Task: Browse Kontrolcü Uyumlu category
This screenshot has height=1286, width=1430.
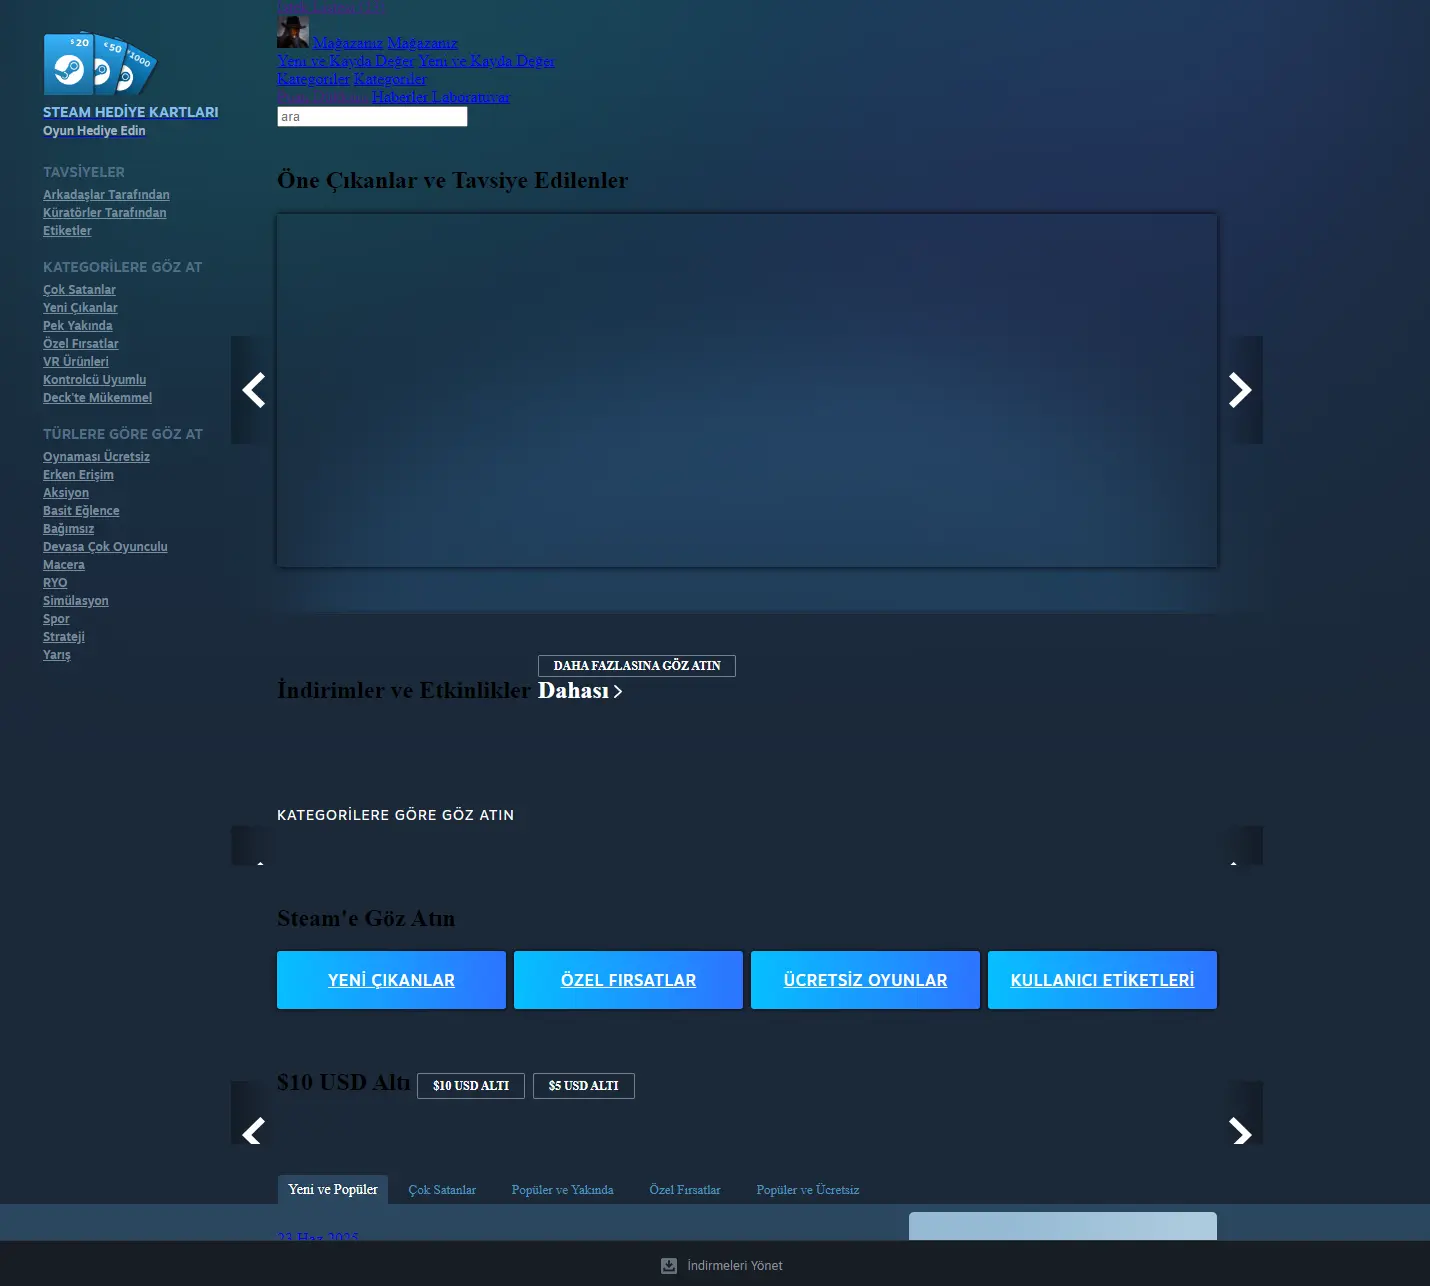Action: [x=95, y=380]
